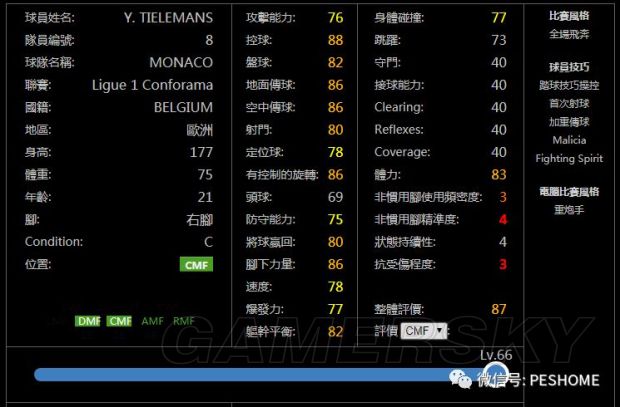
Task: Click the overall rating value 87
Action: tap(498, 310)
